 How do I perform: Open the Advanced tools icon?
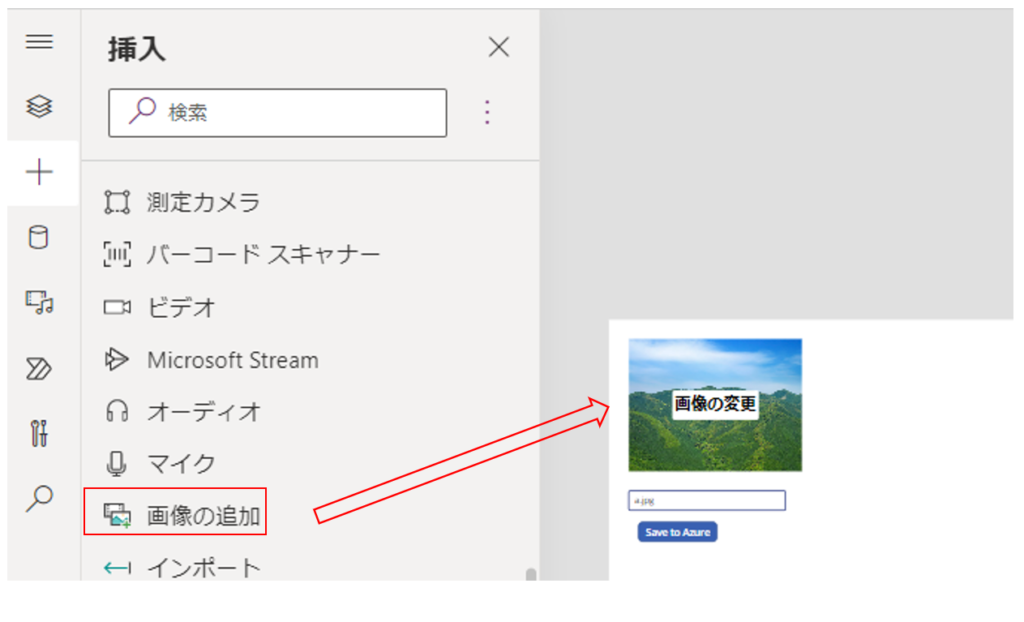[x=39, y=433]
